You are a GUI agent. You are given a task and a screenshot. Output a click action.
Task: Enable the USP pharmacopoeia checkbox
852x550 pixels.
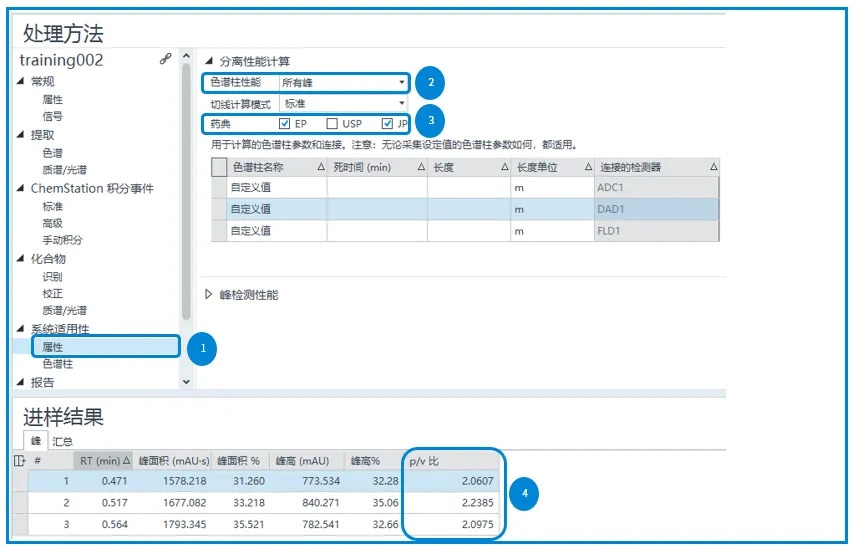pyautogui.click(x=333, y=124)
